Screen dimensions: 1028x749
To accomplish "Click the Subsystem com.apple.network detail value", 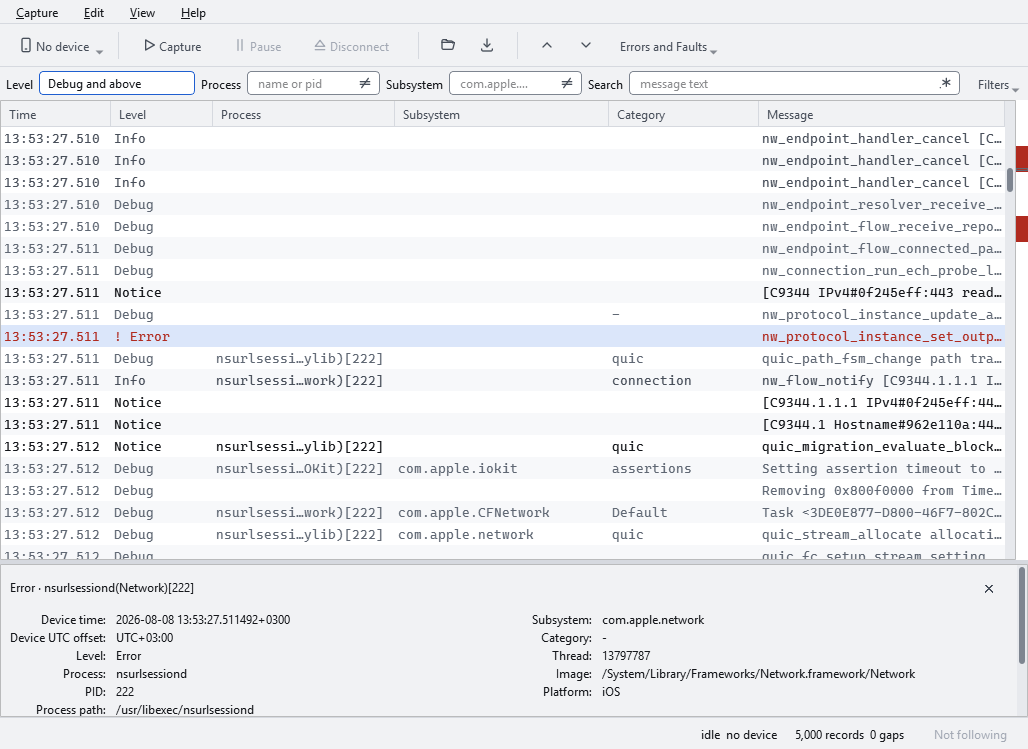I will 653,620.
